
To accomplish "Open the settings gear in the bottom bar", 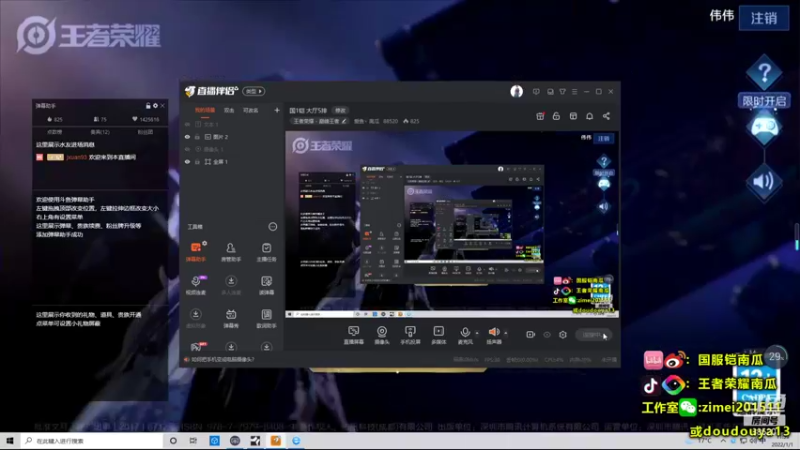I will click(563, 335).
